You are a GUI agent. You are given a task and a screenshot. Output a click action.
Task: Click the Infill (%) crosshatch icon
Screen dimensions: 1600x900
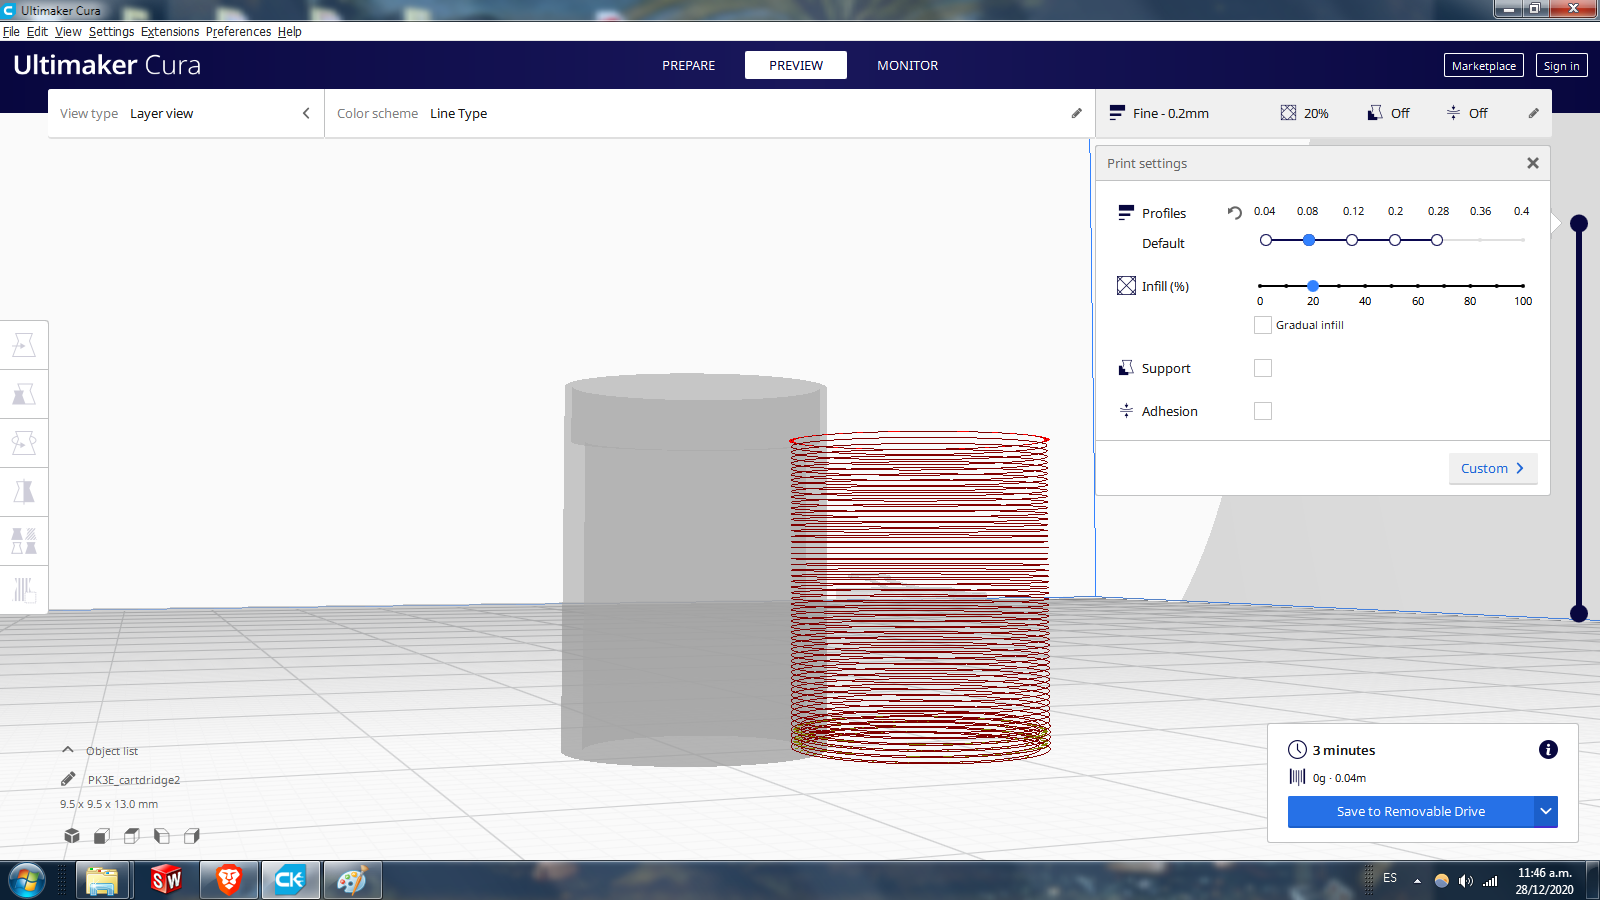point(1126,286)
